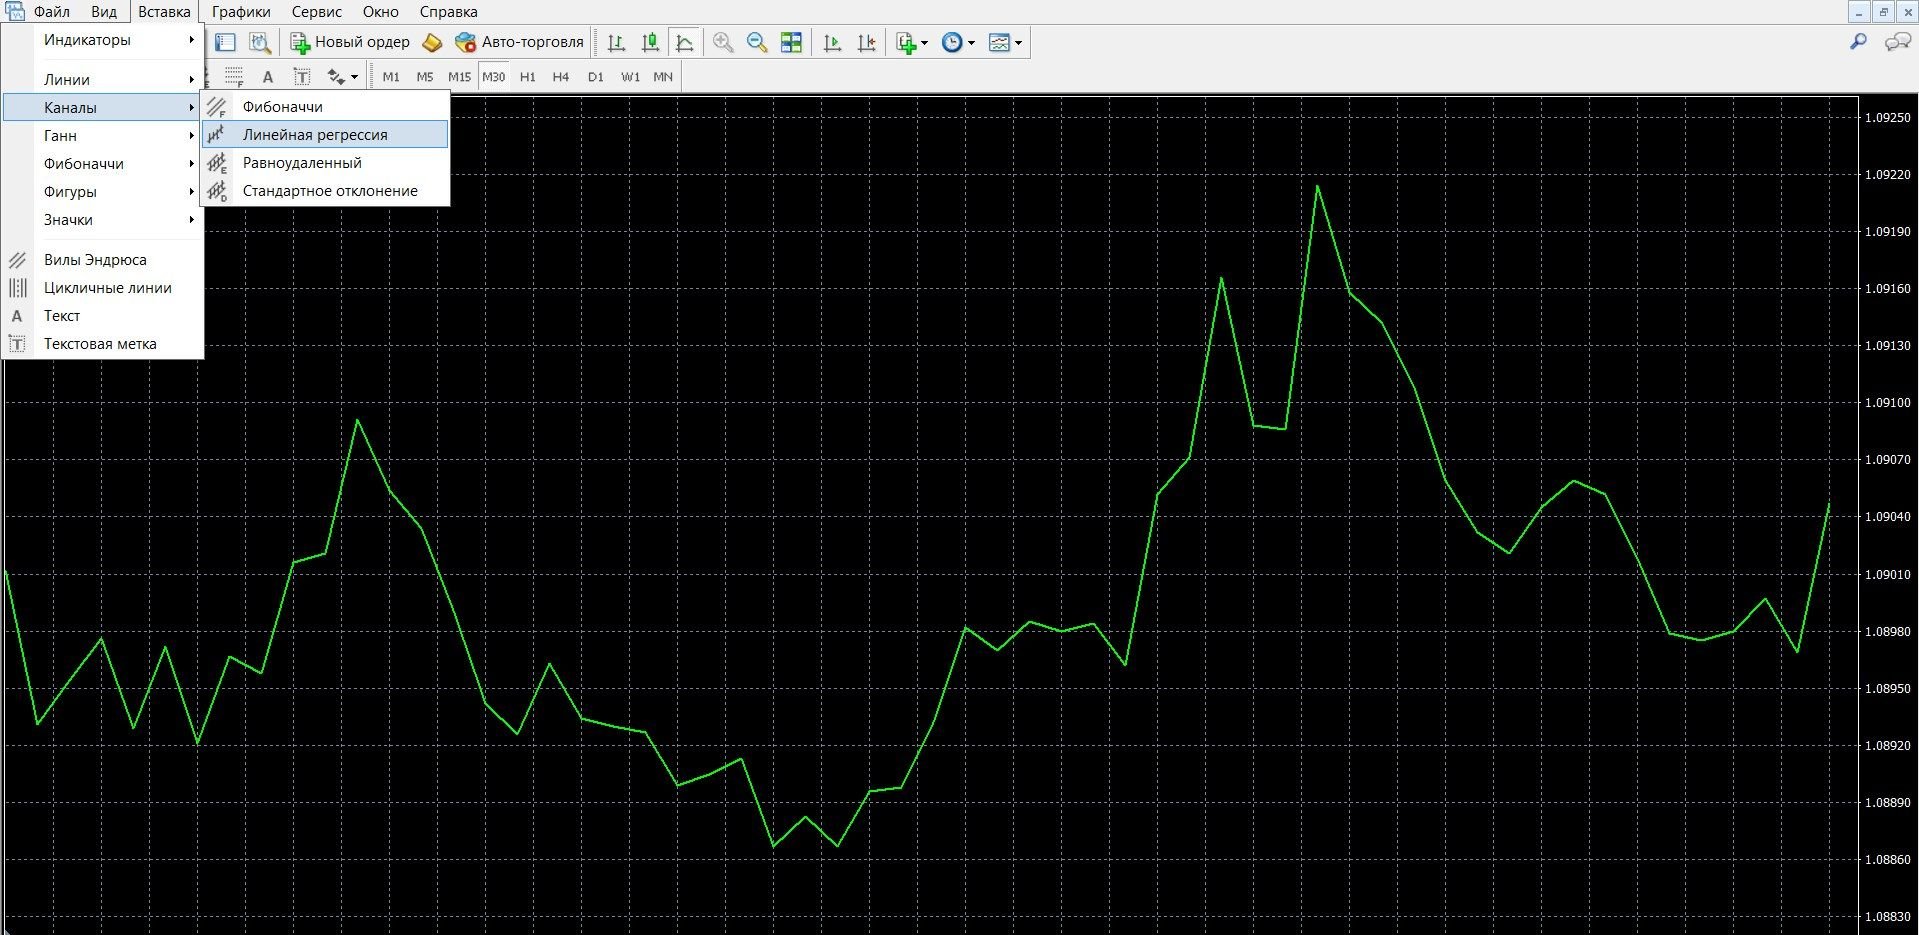Screen dimensions: 1919x935
Task: Click the chart templates icon
Action: pyautogui.click(x=999, y=42)
